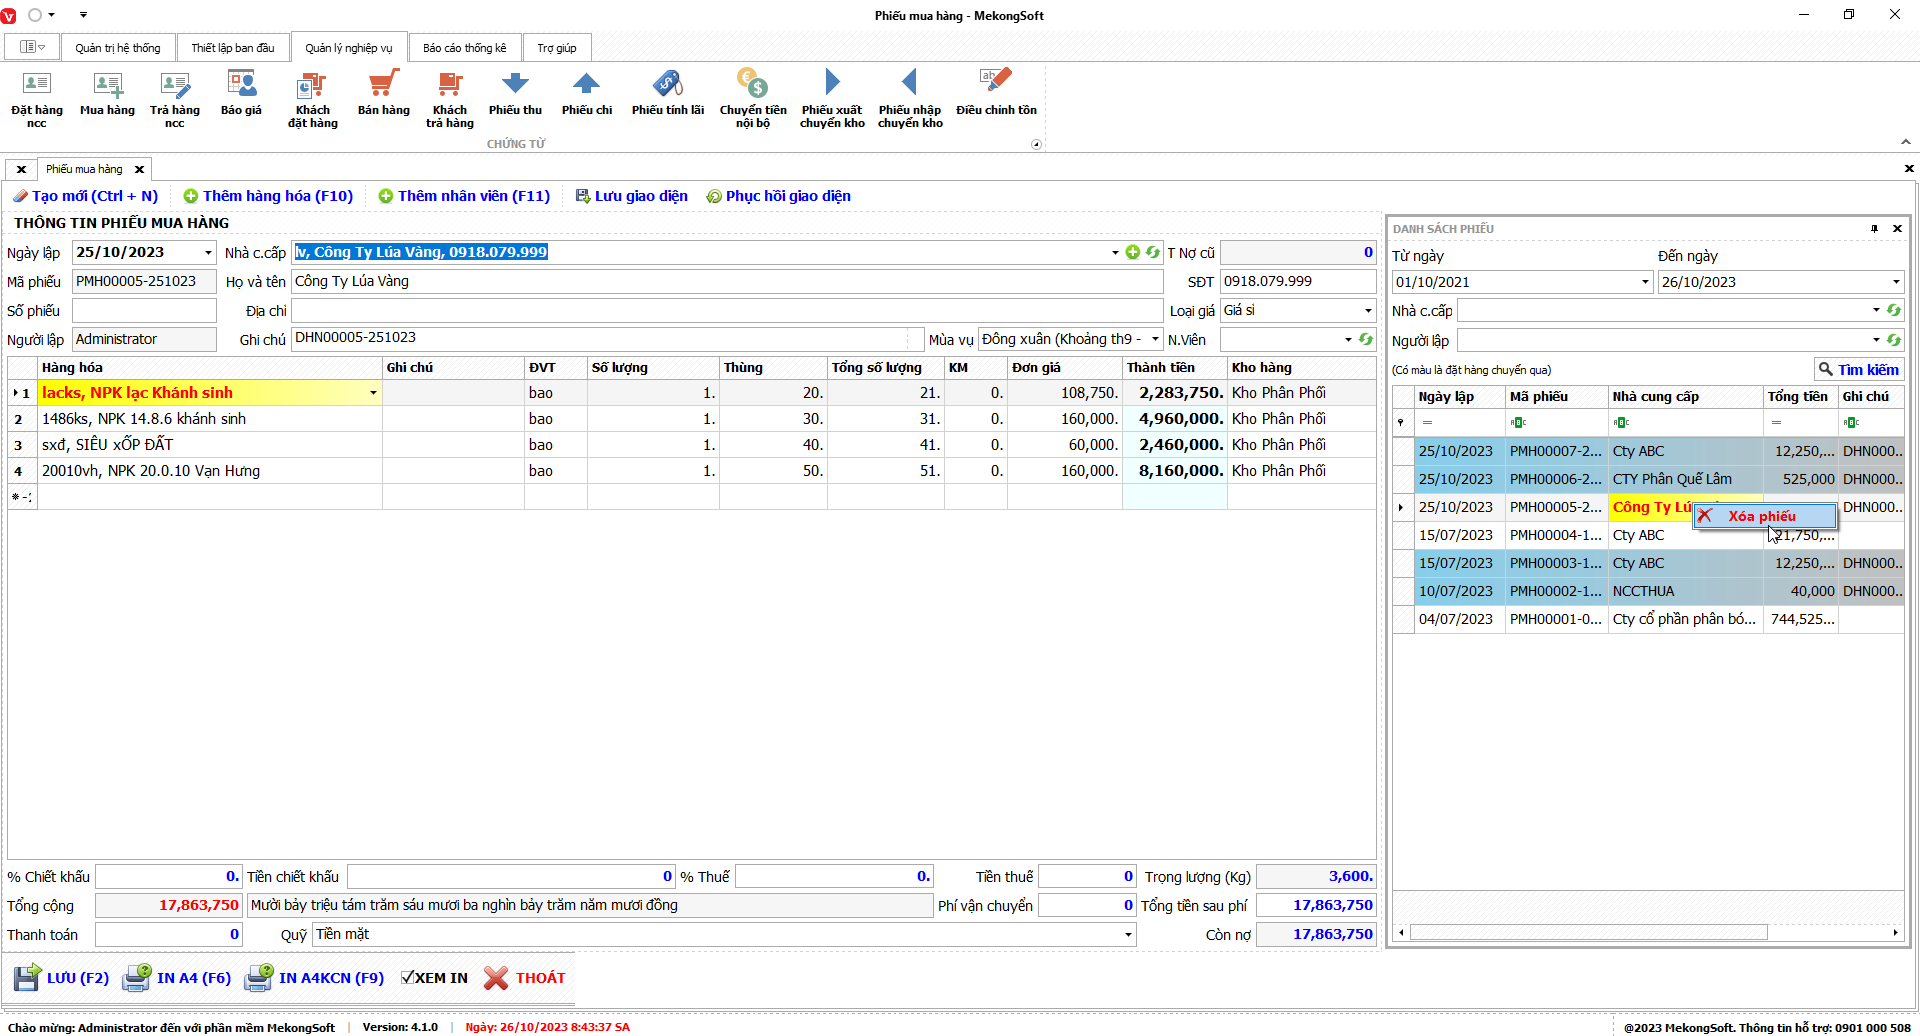The width and height of the screenshot is (1920, 1036).
Task: Toggle the XEM IN checkbox
Action: point(408,978)
